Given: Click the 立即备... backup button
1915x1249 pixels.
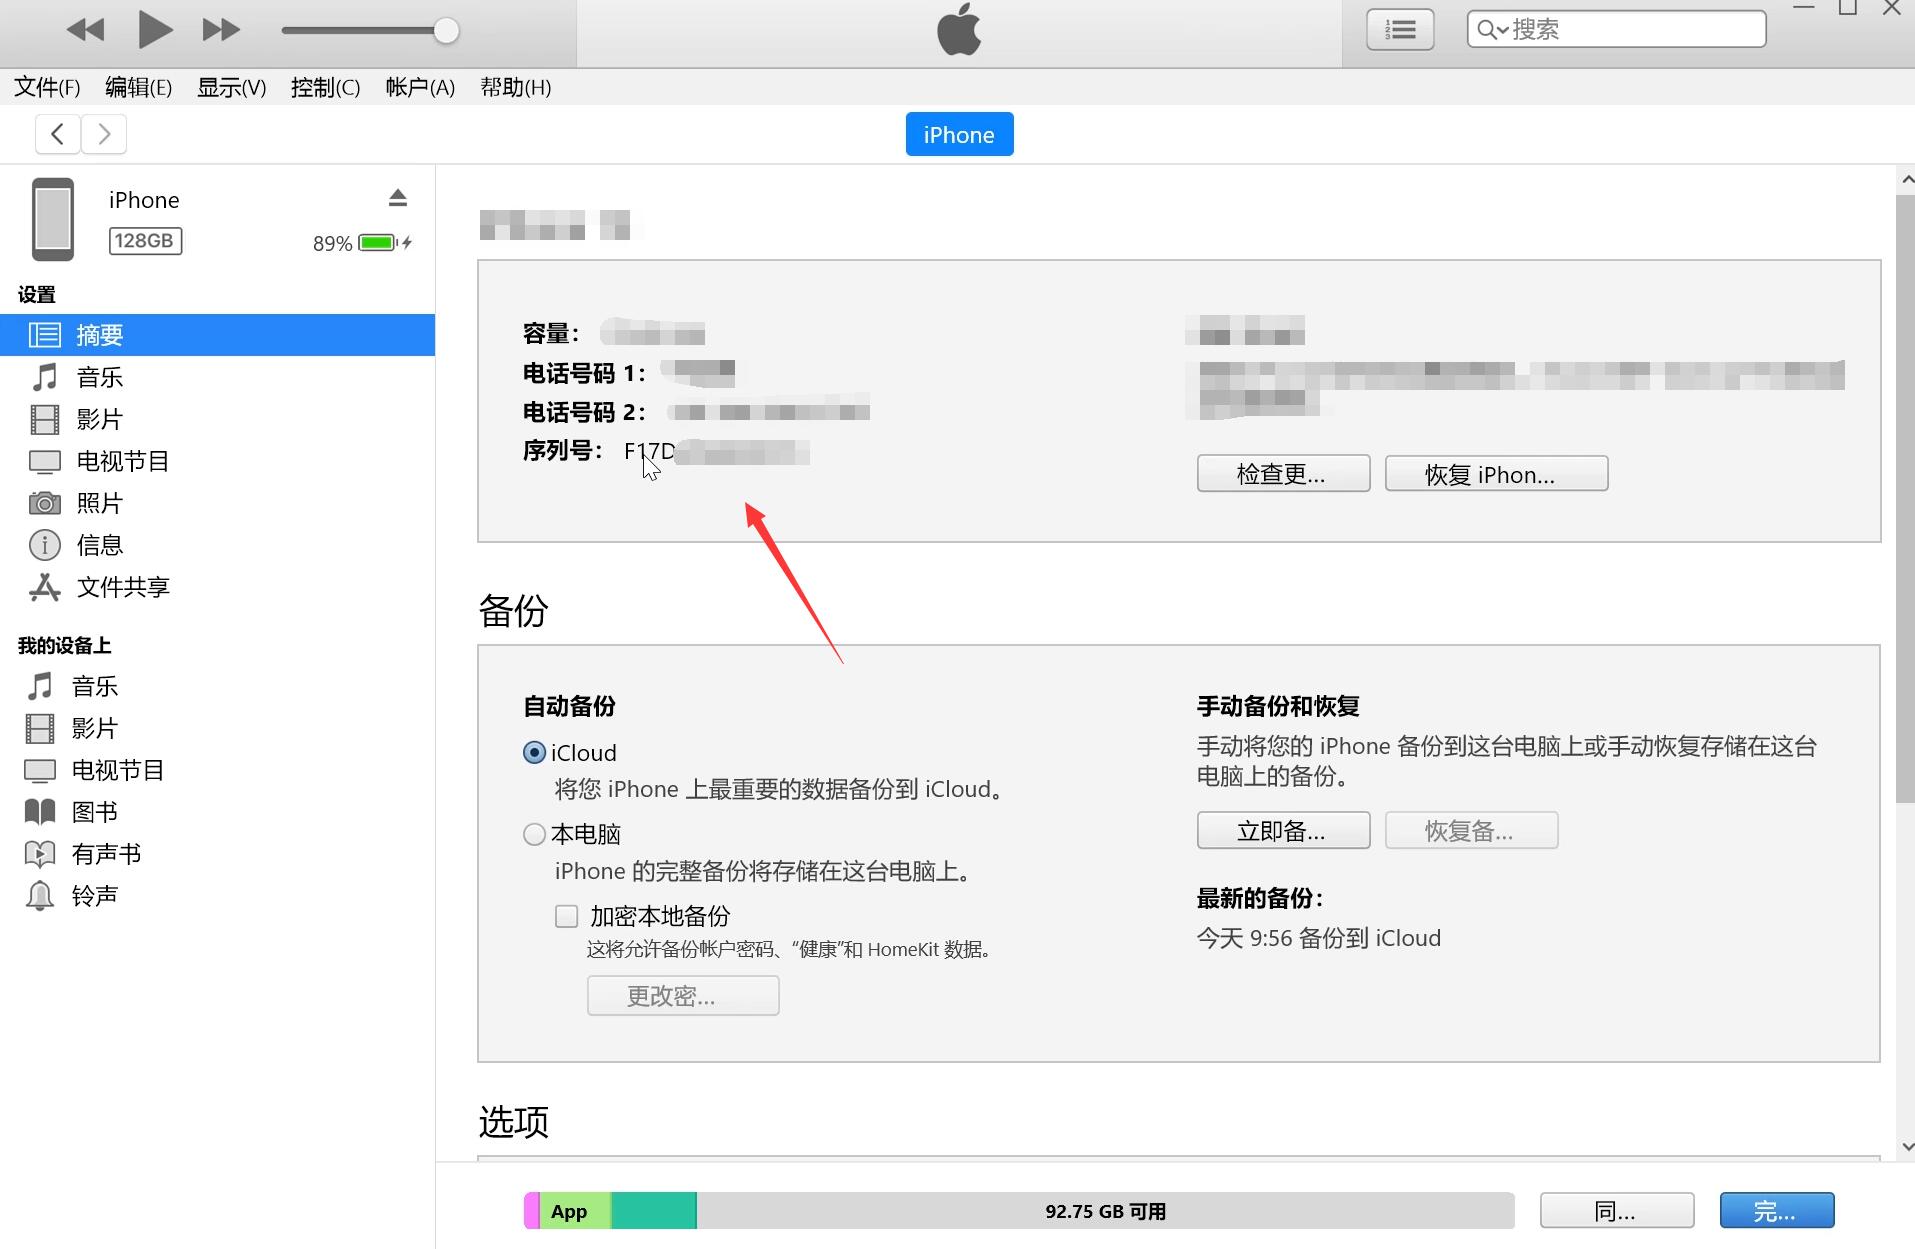Looking at the screenshot, I should [1283, 831].
